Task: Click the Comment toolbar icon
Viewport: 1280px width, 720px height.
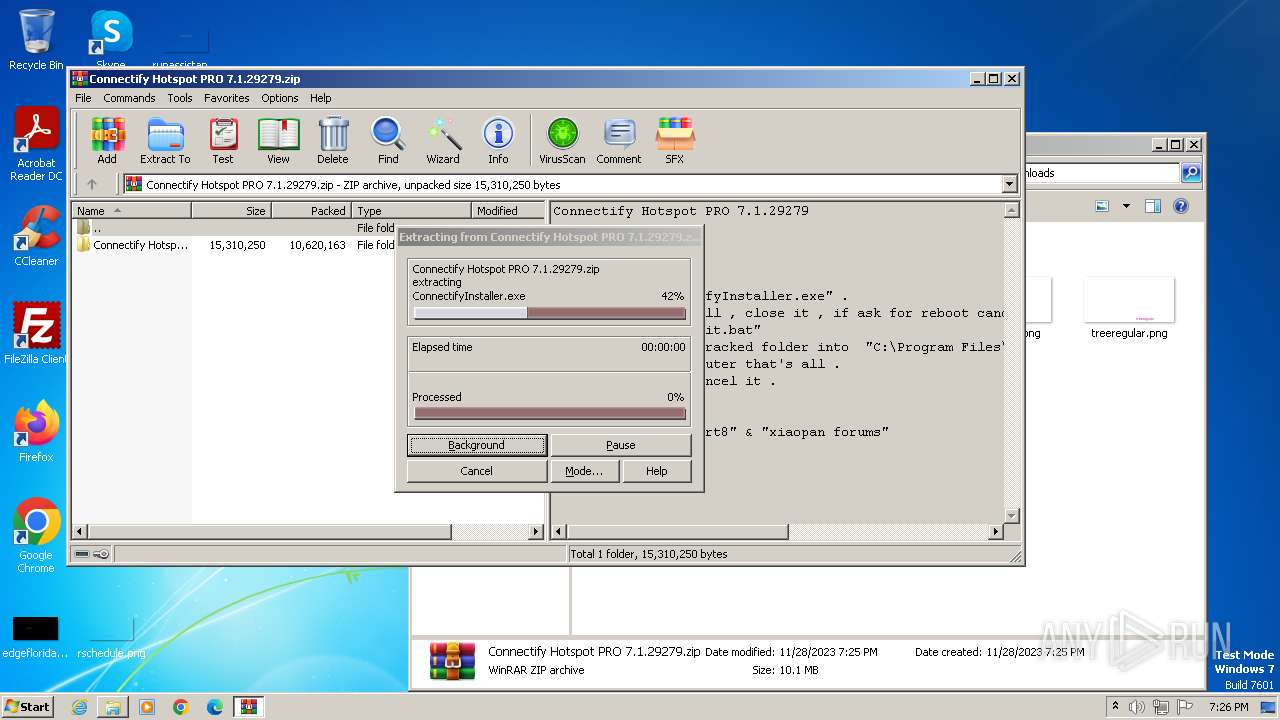Action: [x=619, y=140]
